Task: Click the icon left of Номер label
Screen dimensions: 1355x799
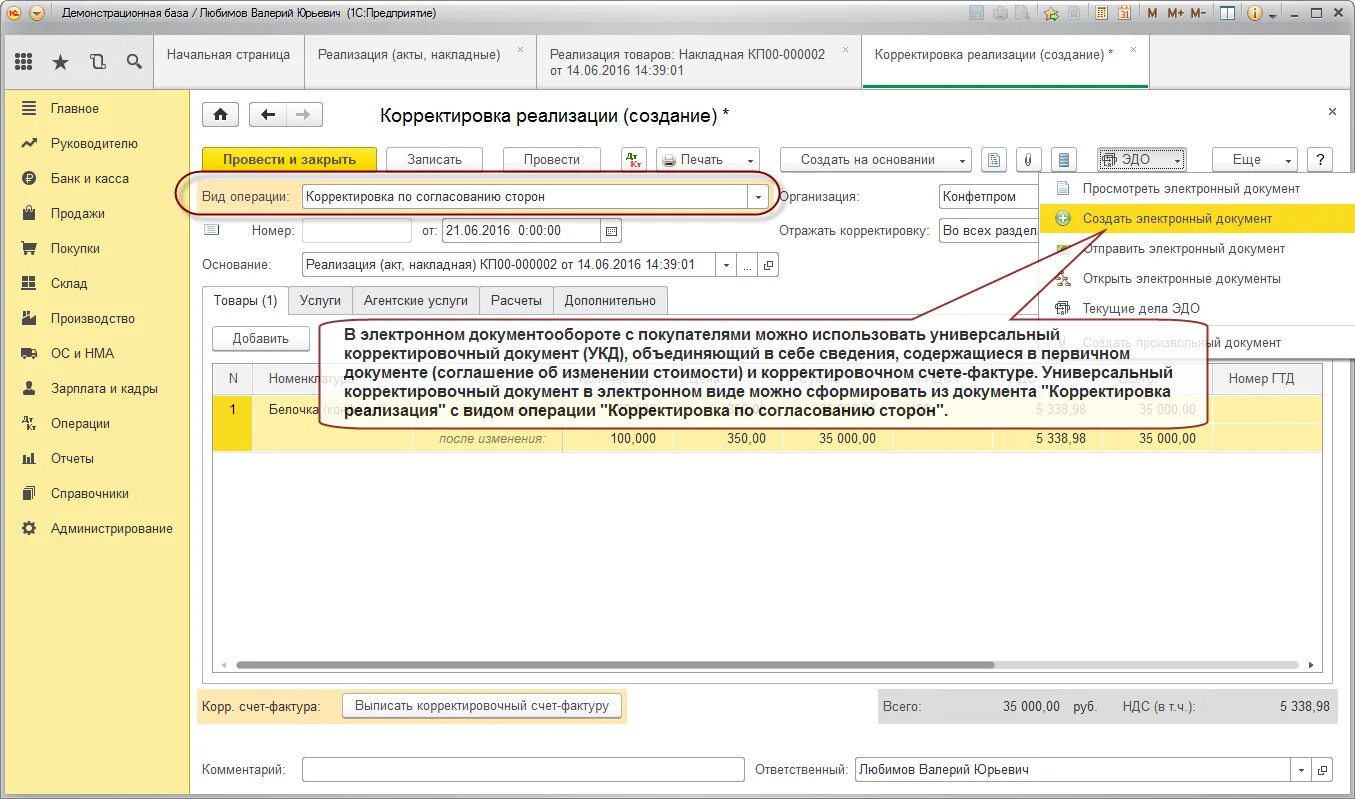Action: pos(211,230)
